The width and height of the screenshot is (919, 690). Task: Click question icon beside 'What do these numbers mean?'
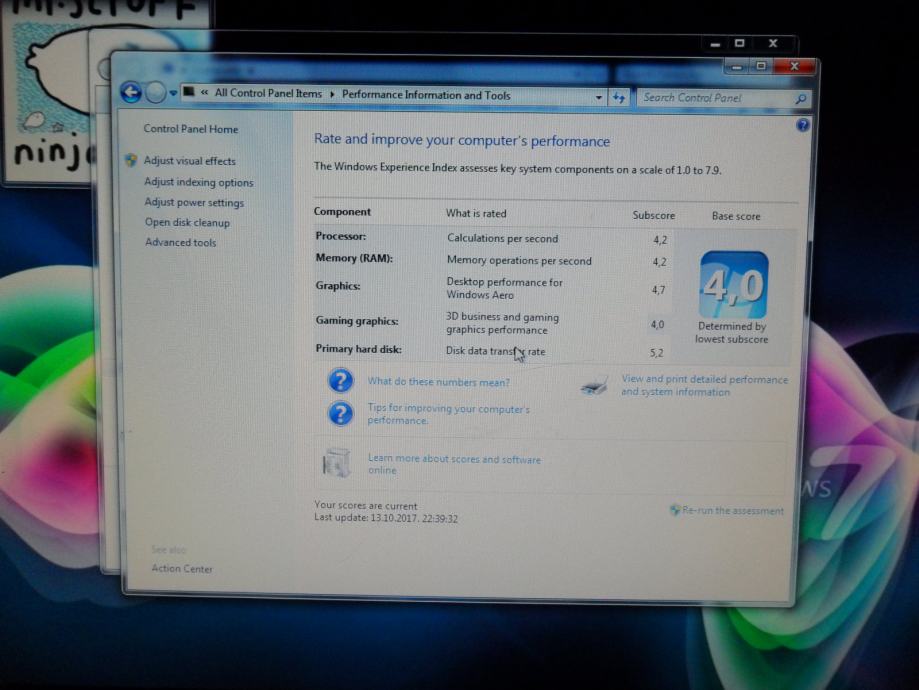[x=341, y=380]
